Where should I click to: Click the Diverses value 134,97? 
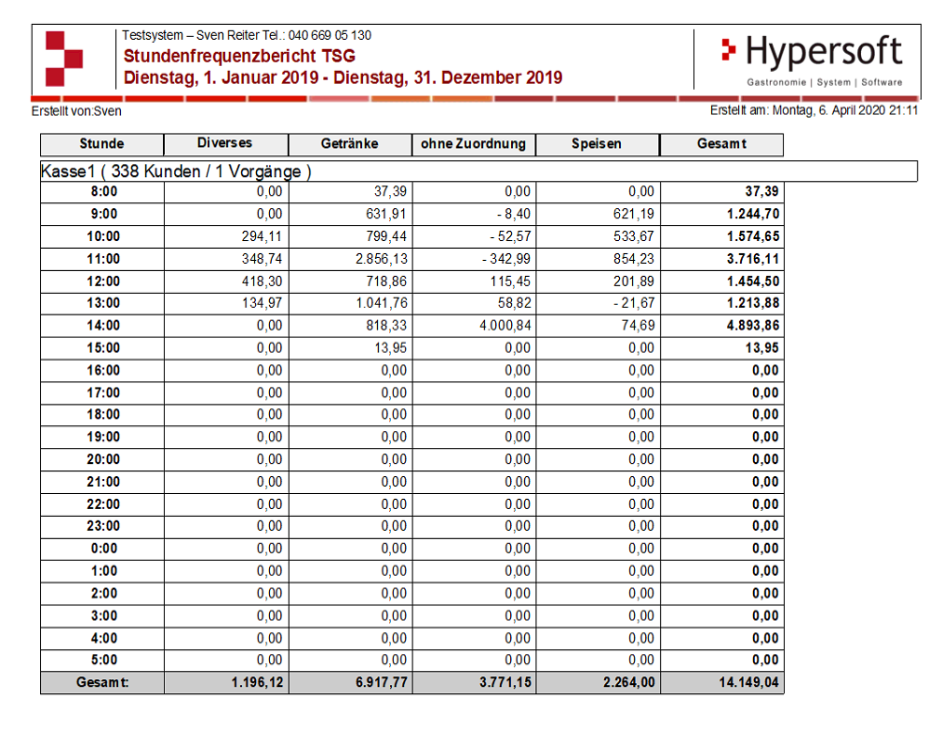click(x=262, y=303)
